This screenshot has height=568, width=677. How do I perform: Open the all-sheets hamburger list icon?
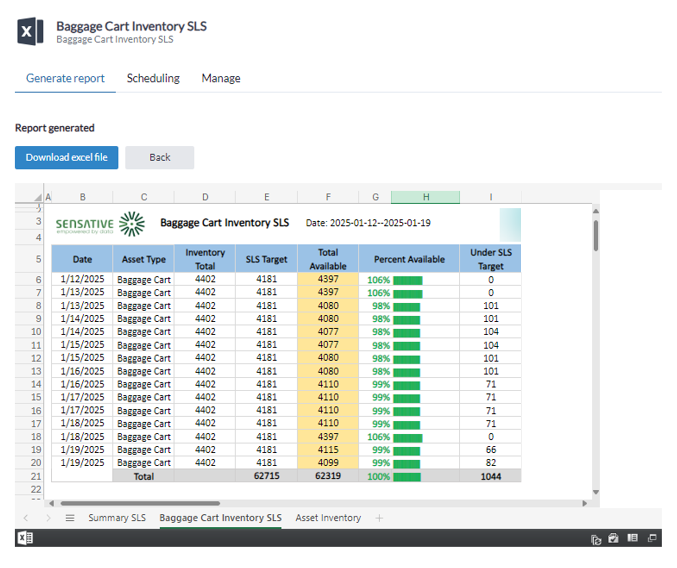[x=70, y=518]
